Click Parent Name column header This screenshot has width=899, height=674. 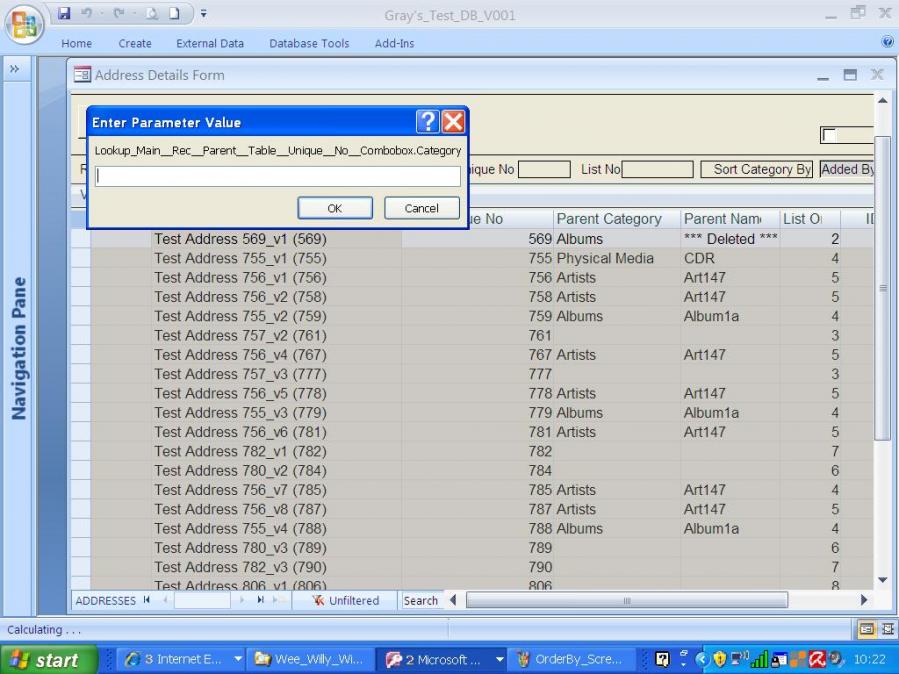coord(729,219)
